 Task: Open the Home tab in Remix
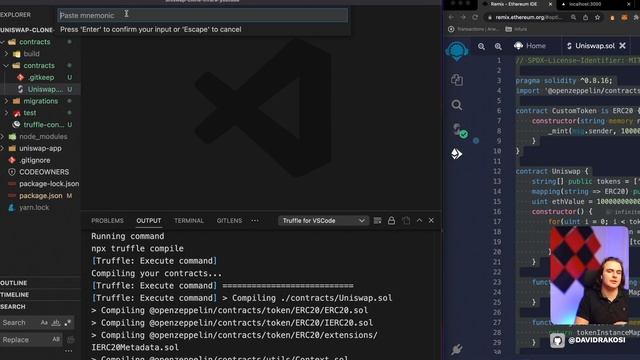[x=530, y=46]
